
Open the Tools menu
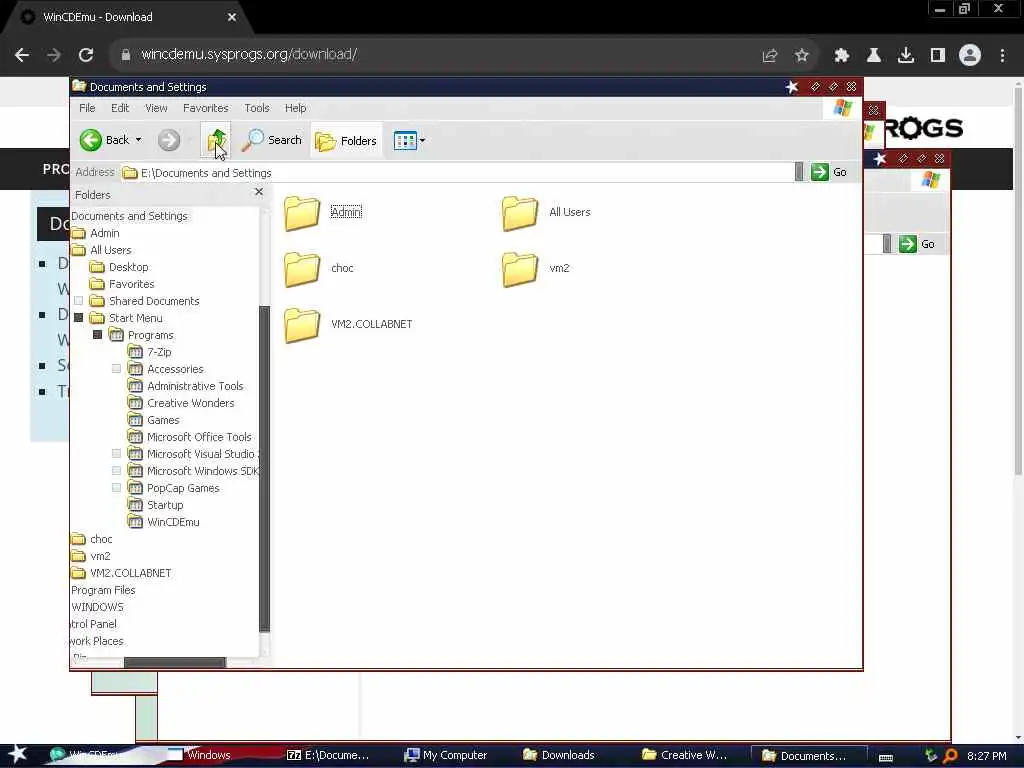click(x=257, y=108)
